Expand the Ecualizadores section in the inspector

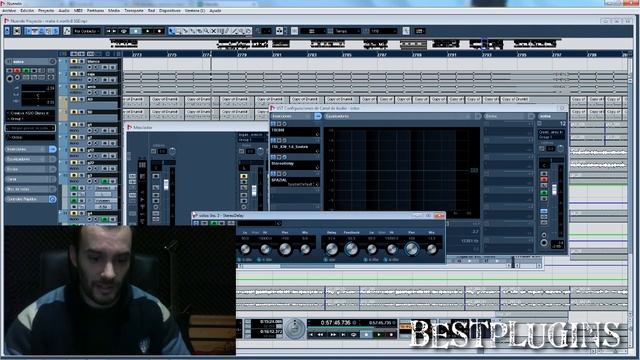click(x=31, y=159)
